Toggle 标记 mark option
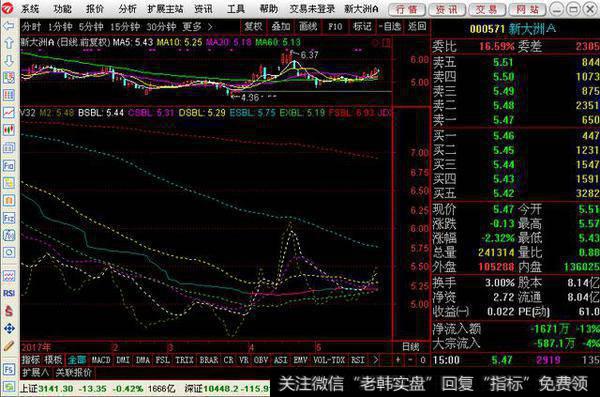The width and height of the screenshot is (600, 397). [x=362, y=26]
